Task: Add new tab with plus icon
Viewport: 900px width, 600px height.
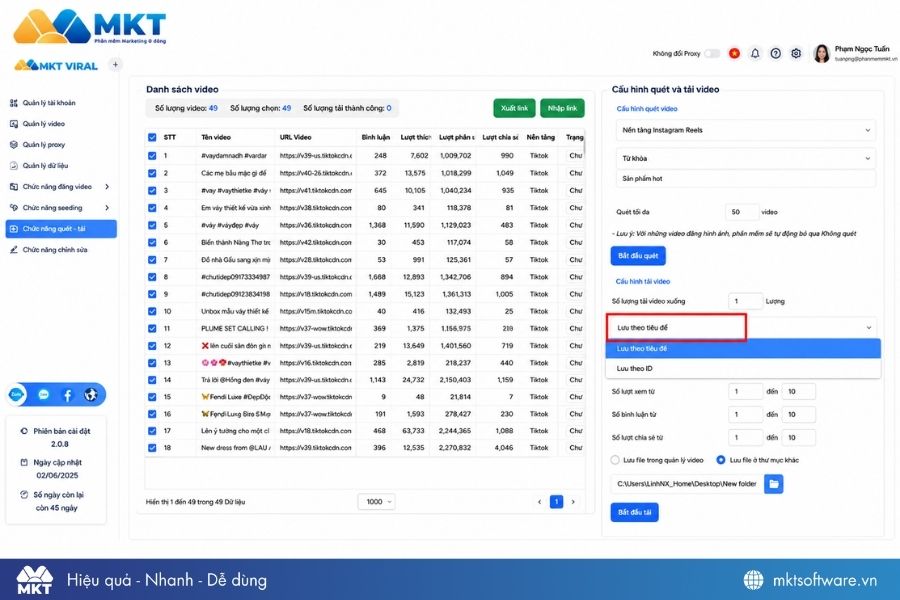Action: 115,64
